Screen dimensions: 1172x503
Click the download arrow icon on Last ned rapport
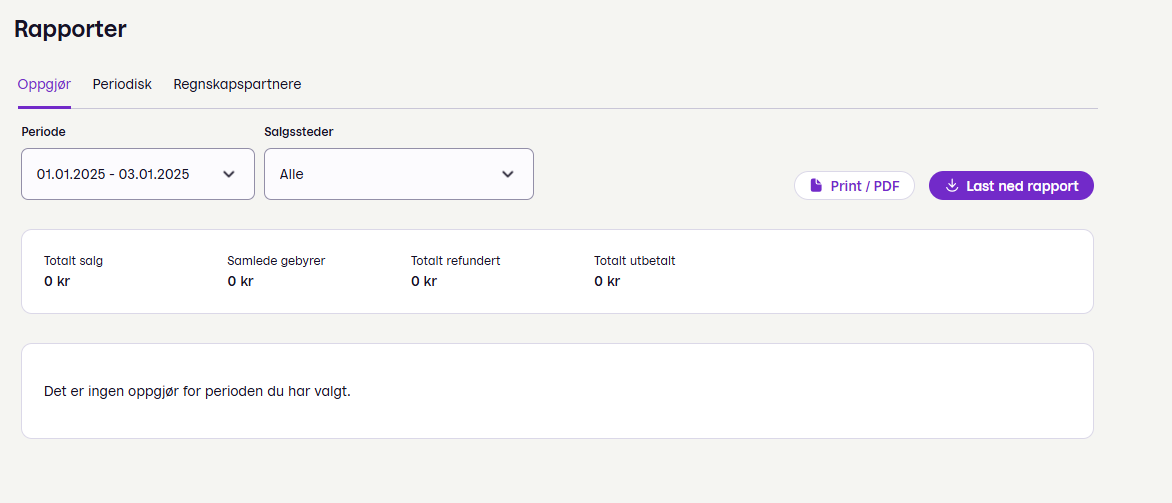[952, 185]
